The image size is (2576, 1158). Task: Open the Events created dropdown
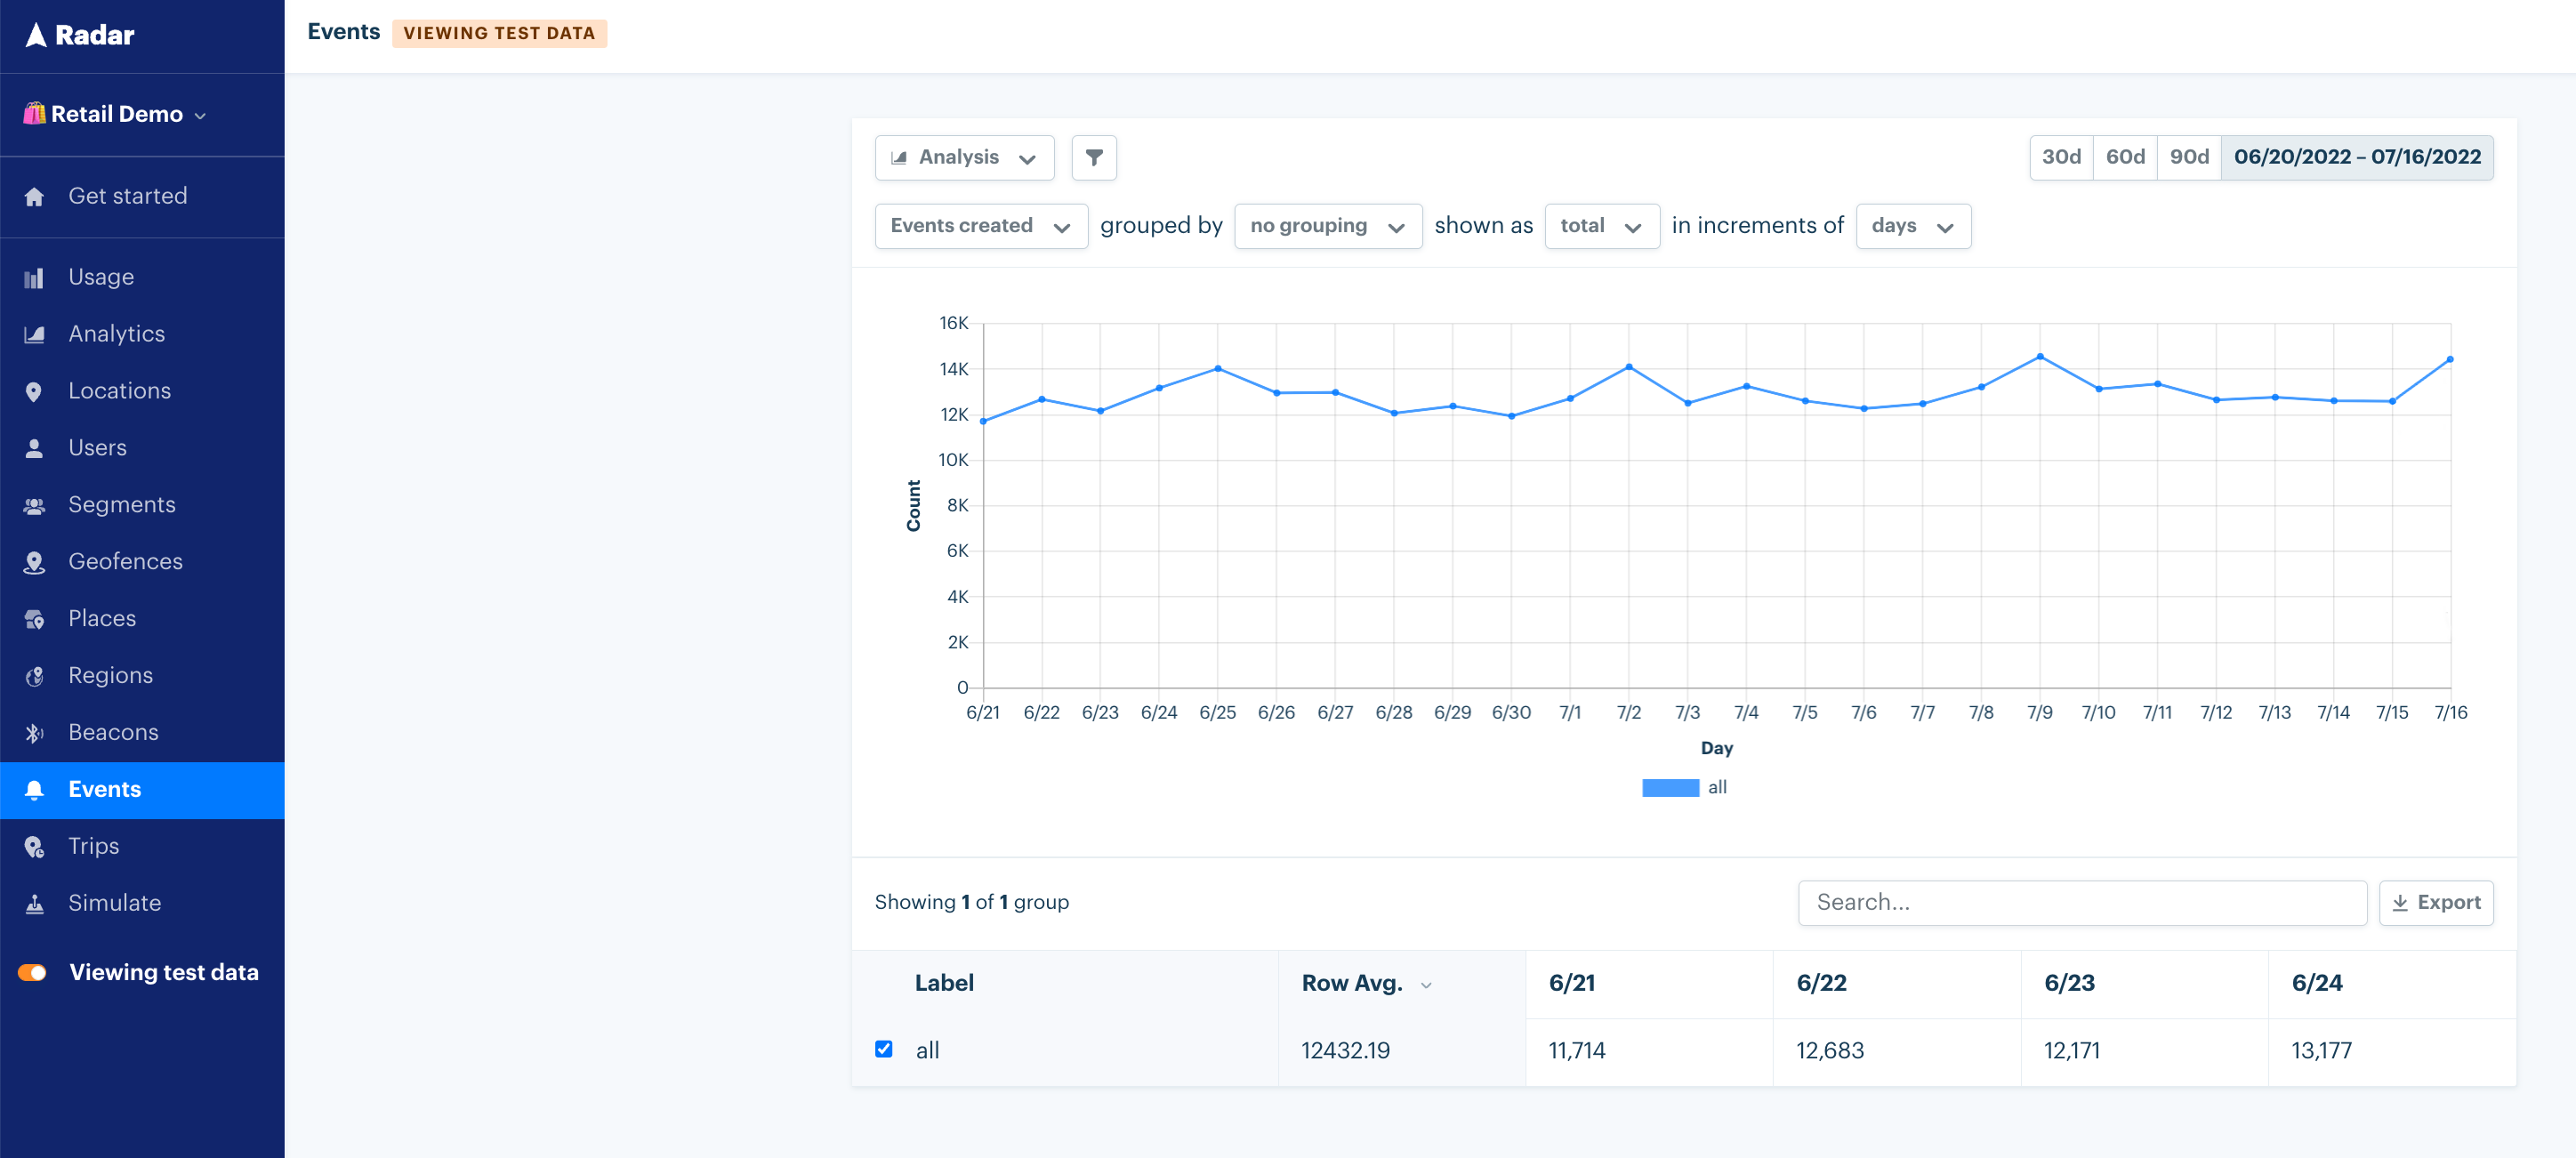coord(980,226)
